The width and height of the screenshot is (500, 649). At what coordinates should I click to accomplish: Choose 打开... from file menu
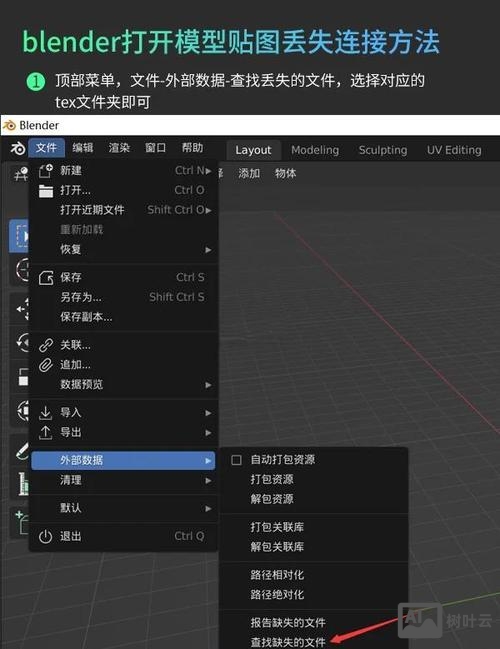click(x=124, y=190)
